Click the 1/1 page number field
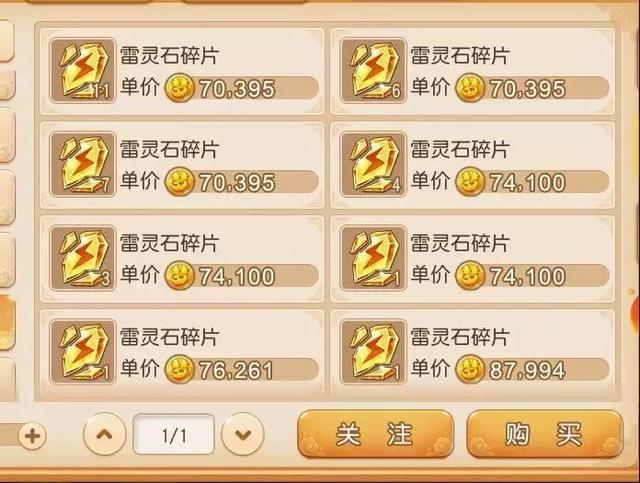The height and width of the screenshot is (483, 640). tap(174, 434)
